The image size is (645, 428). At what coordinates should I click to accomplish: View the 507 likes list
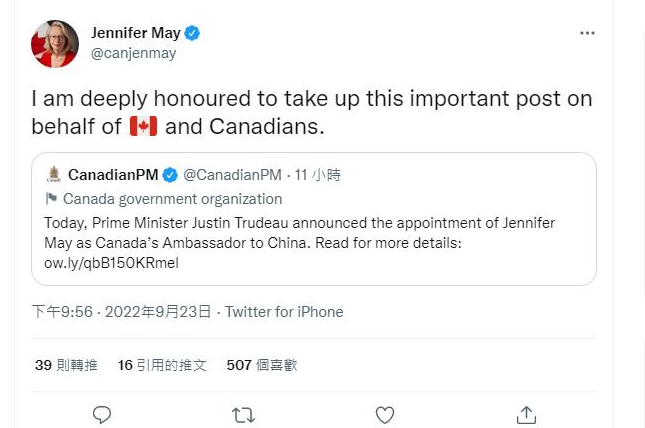(x=262, y=365)
